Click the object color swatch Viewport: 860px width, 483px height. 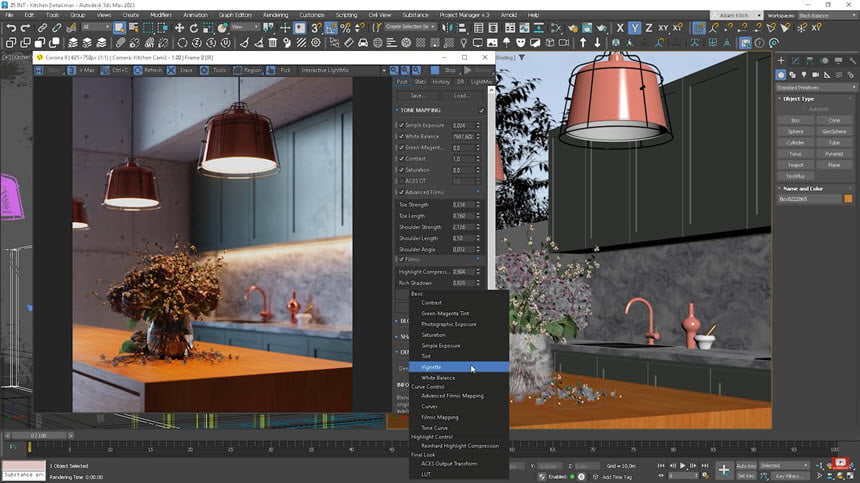click(848, 199)
